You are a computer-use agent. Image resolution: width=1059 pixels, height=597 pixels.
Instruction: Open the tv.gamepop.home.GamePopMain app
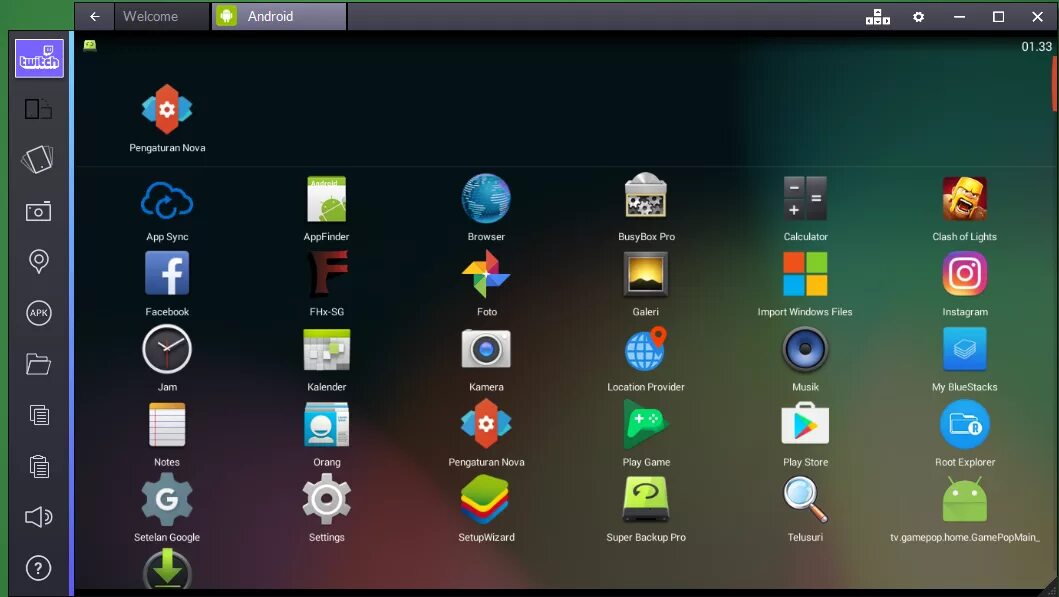coord(964,509)
